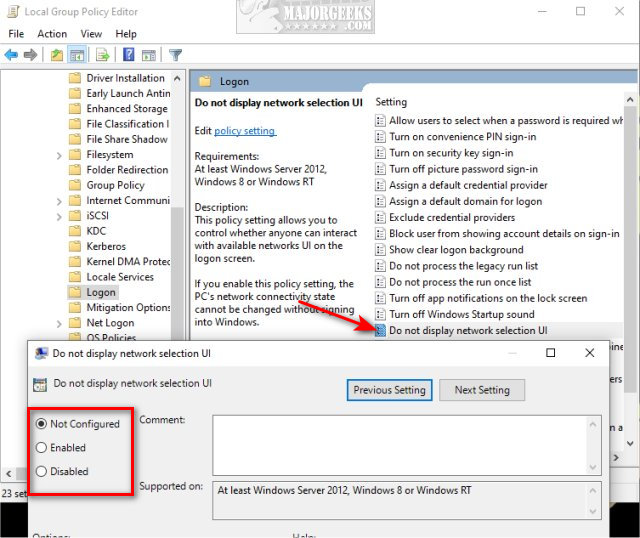Click icon for Turn off Windows Startup sound
Screen dimensions: 640x538
click(380, 314)
